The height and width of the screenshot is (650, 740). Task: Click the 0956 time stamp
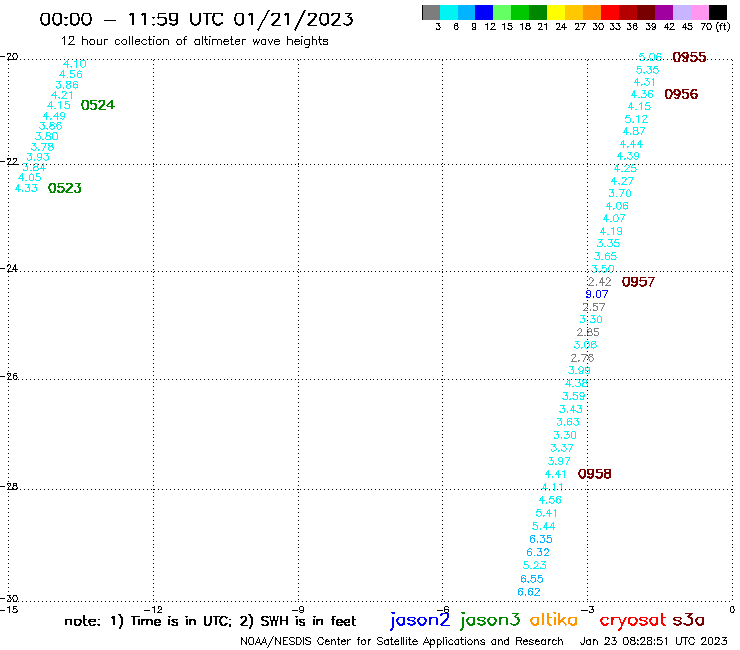click(681, 94)
